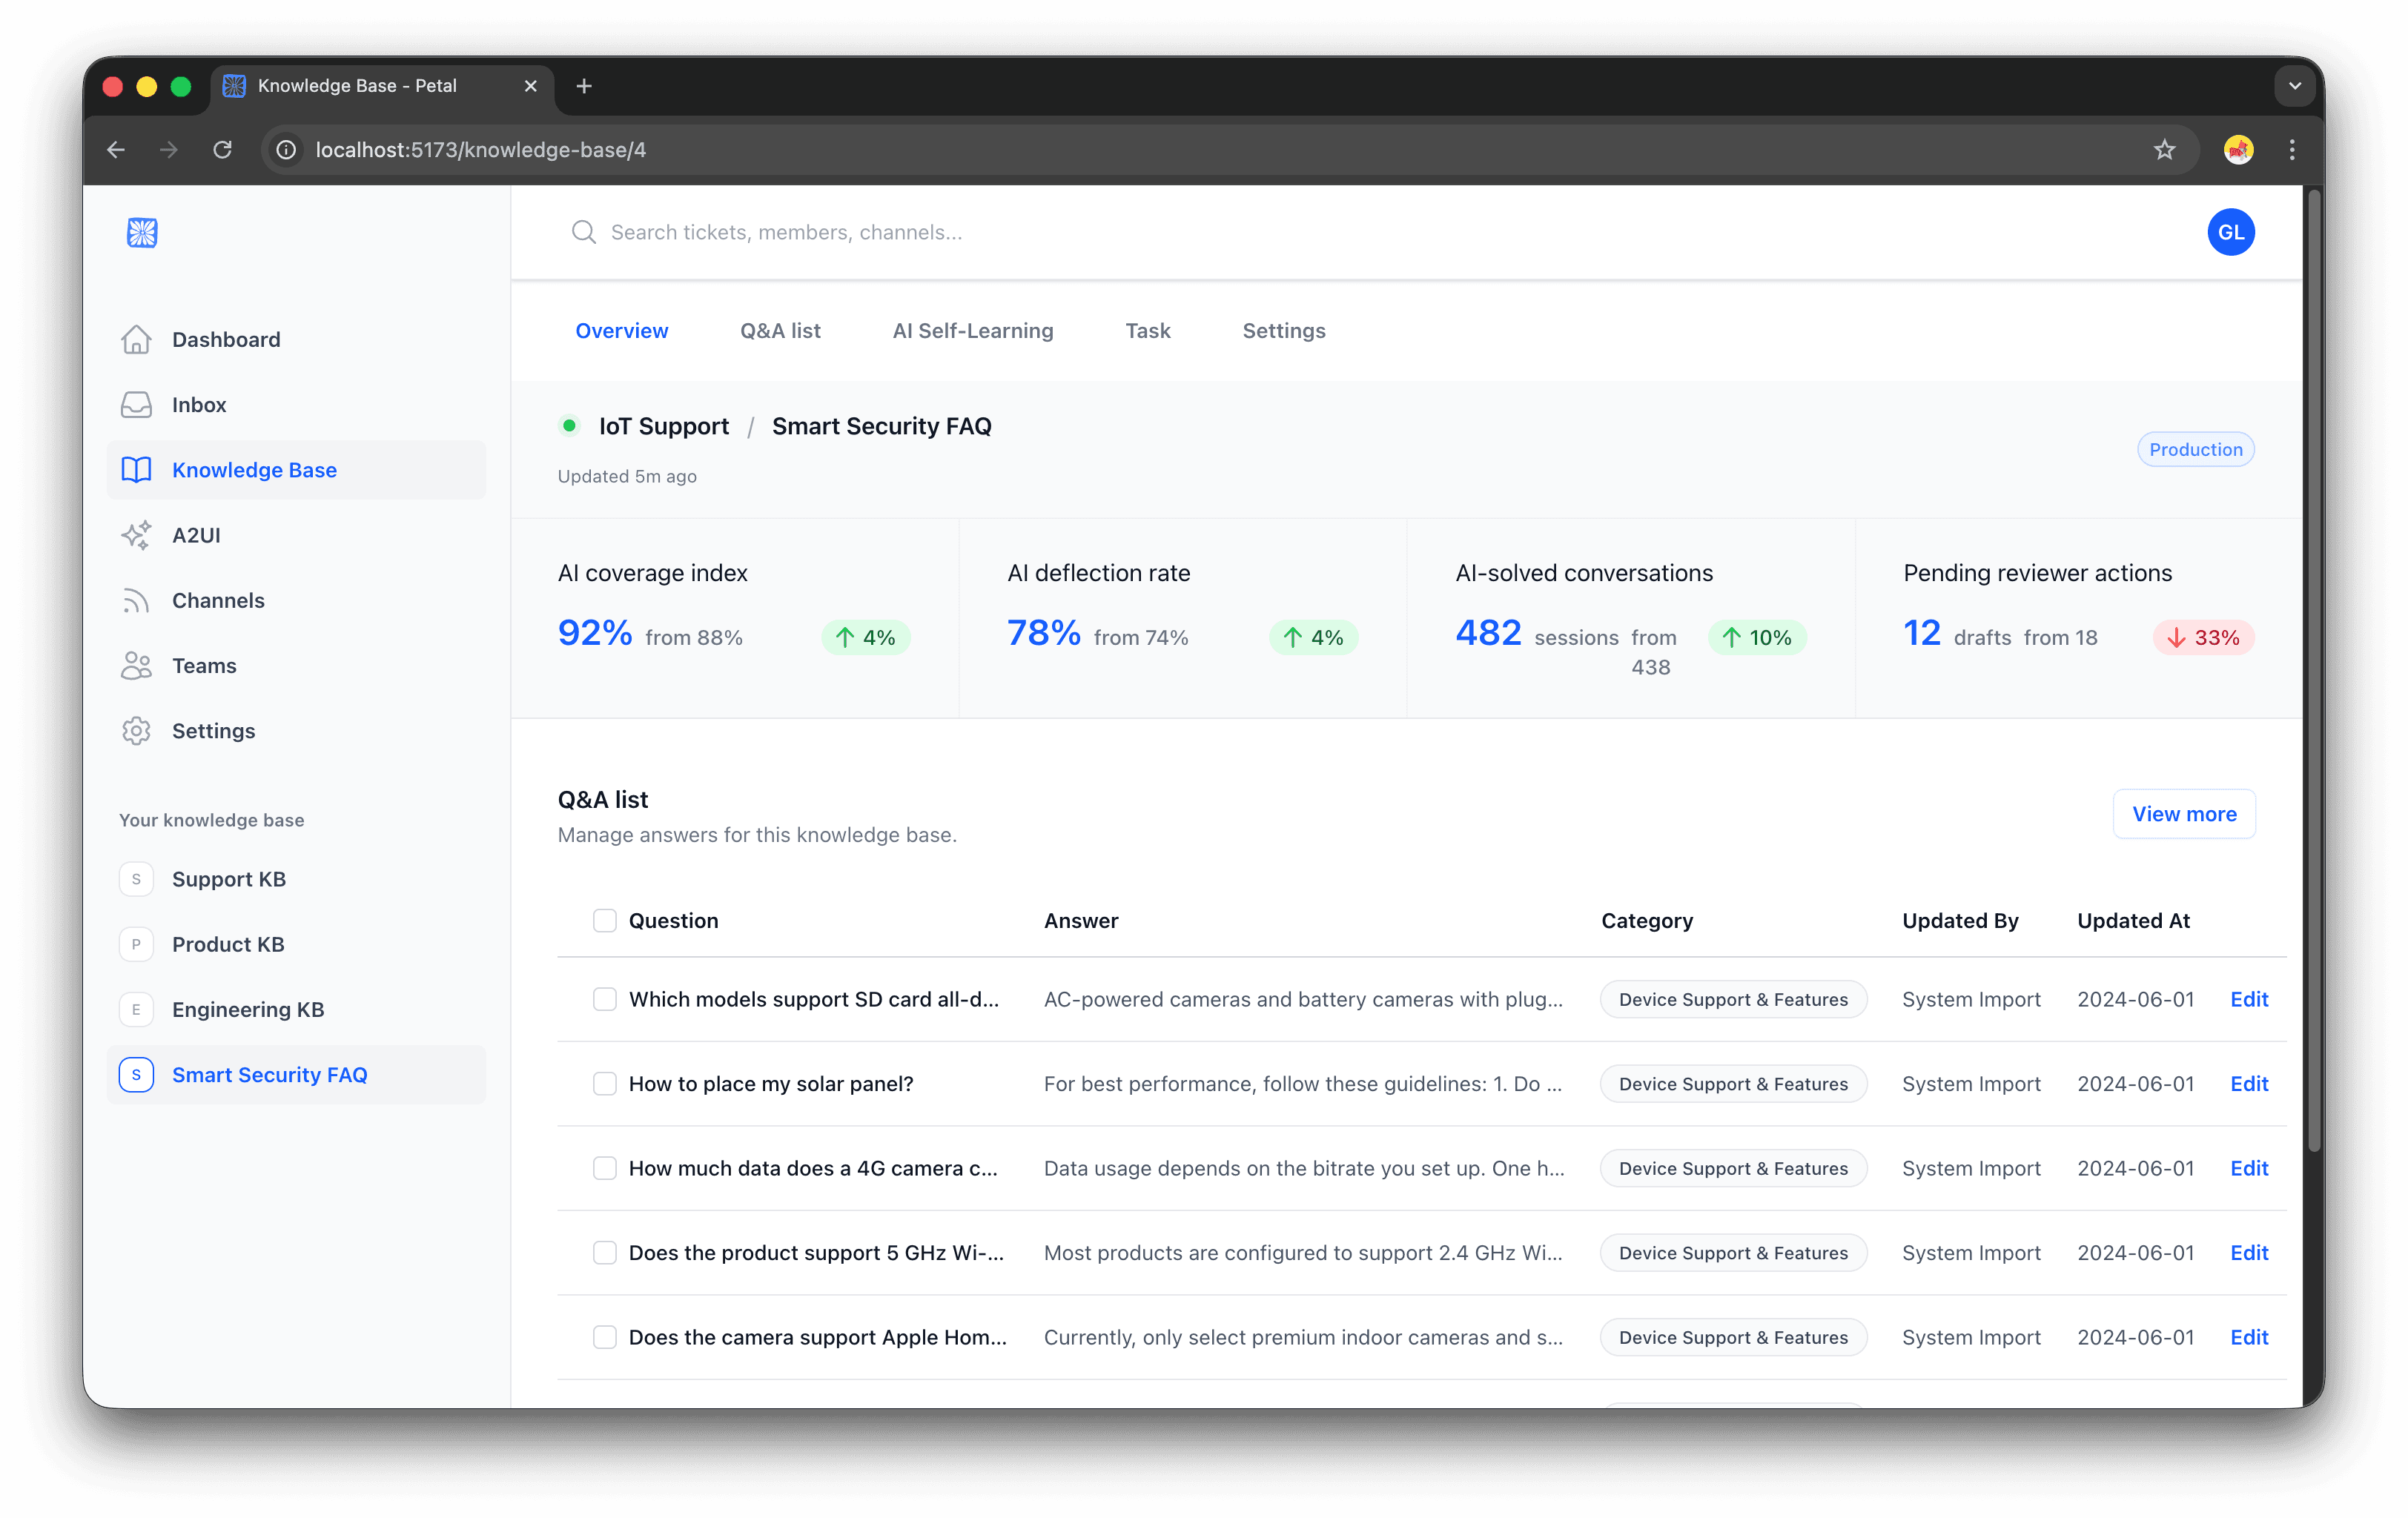Click the Petal logo in the sidebar
This screenshot has height=1518, width=2408.
[142, 232]
